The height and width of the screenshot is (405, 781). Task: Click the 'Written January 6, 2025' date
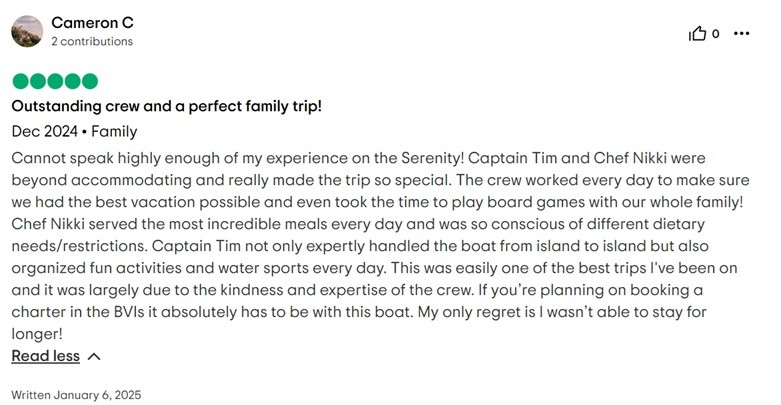click(76, 394)
